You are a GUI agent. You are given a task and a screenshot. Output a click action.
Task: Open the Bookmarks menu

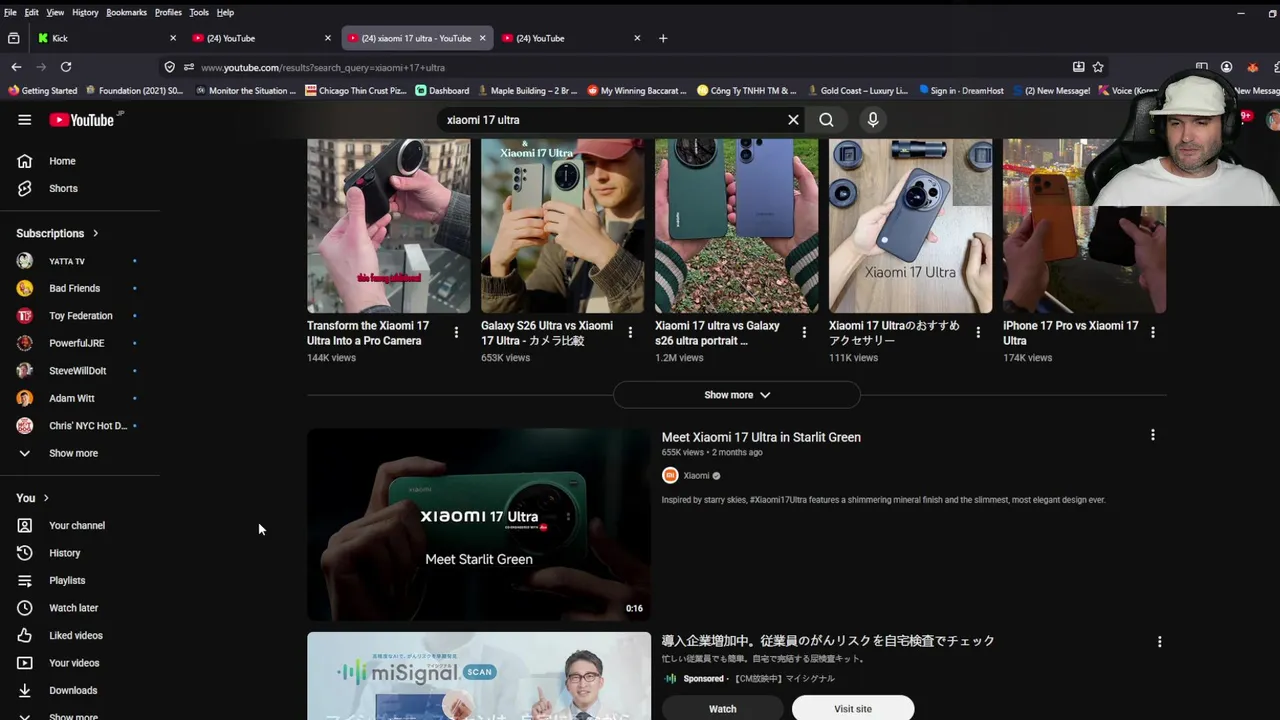126,12
